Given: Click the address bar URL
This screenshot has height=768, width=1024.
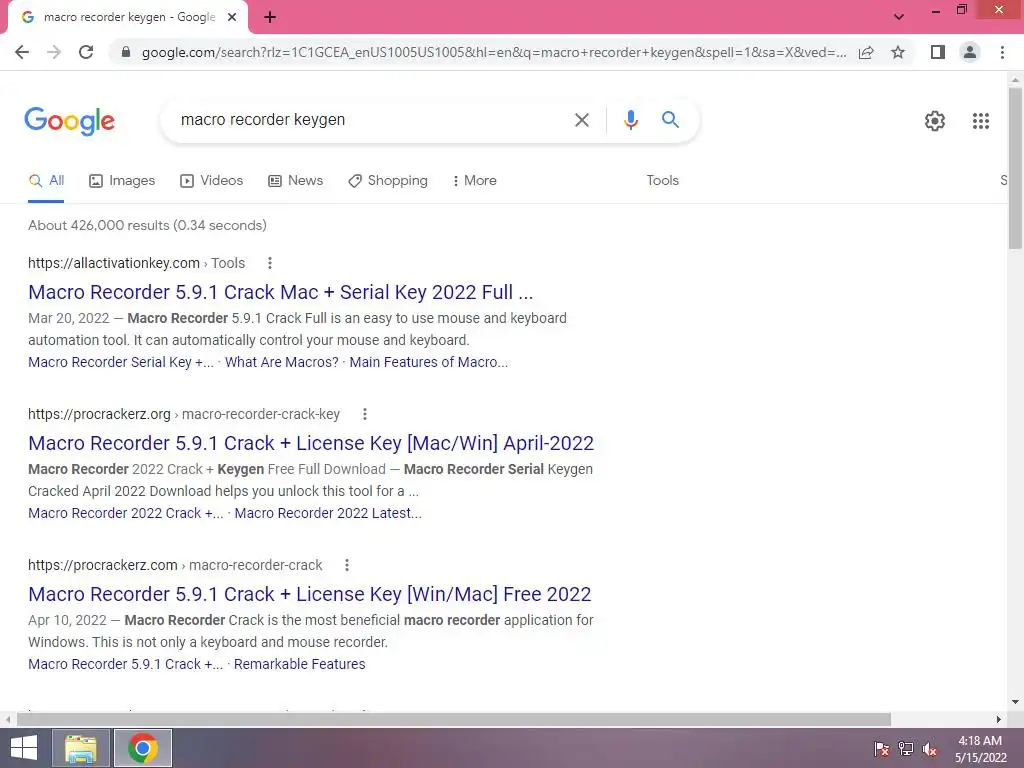Looking at the screenshot, I should pyautogui.click(x=493, y=52).
